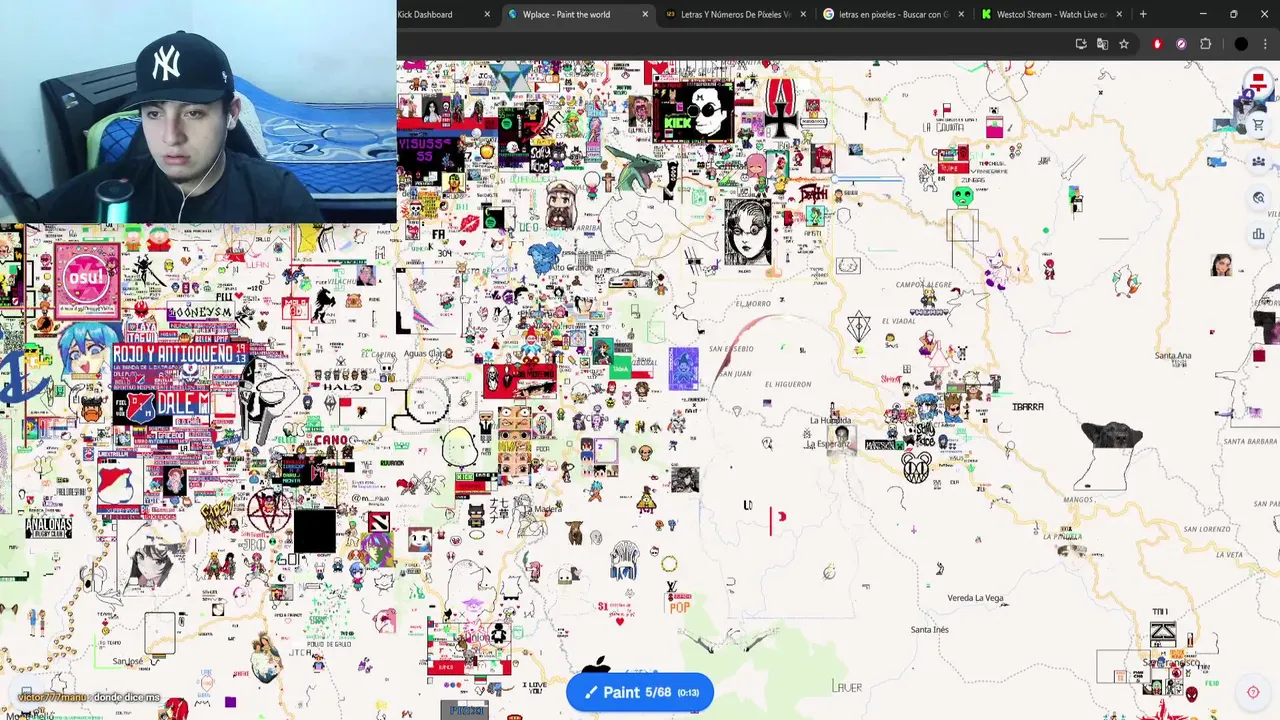Close the Kick Dashboard tab
The width and height of the screenshot is (1280, 720).
[x=487, y=14]
